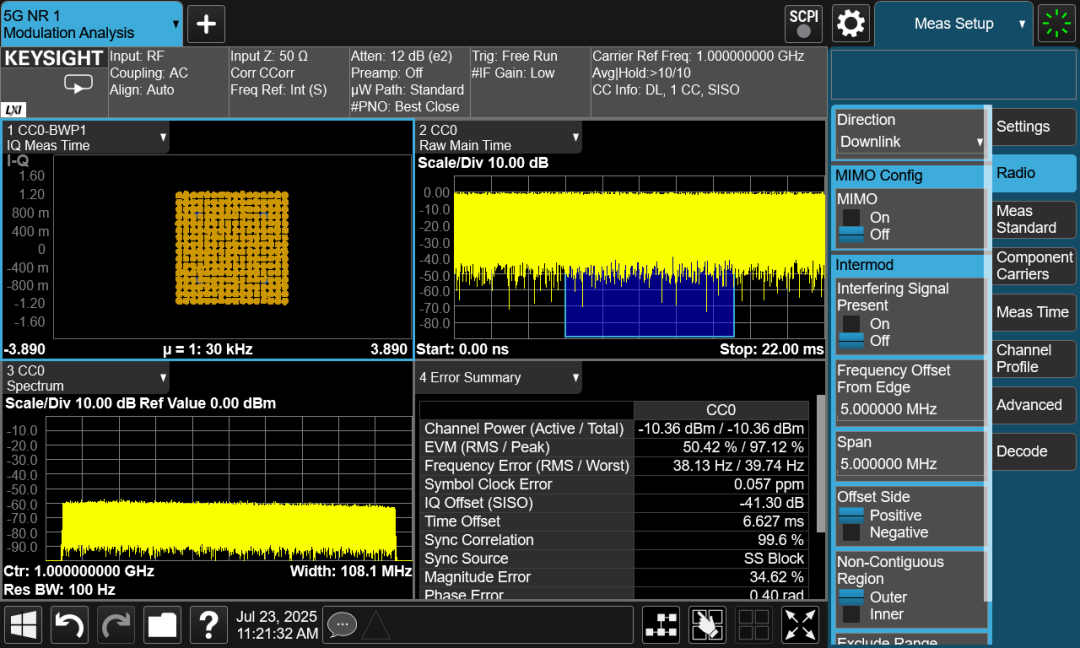
Task: Open the Advanced settings tab
Action: pos(1034,405)
